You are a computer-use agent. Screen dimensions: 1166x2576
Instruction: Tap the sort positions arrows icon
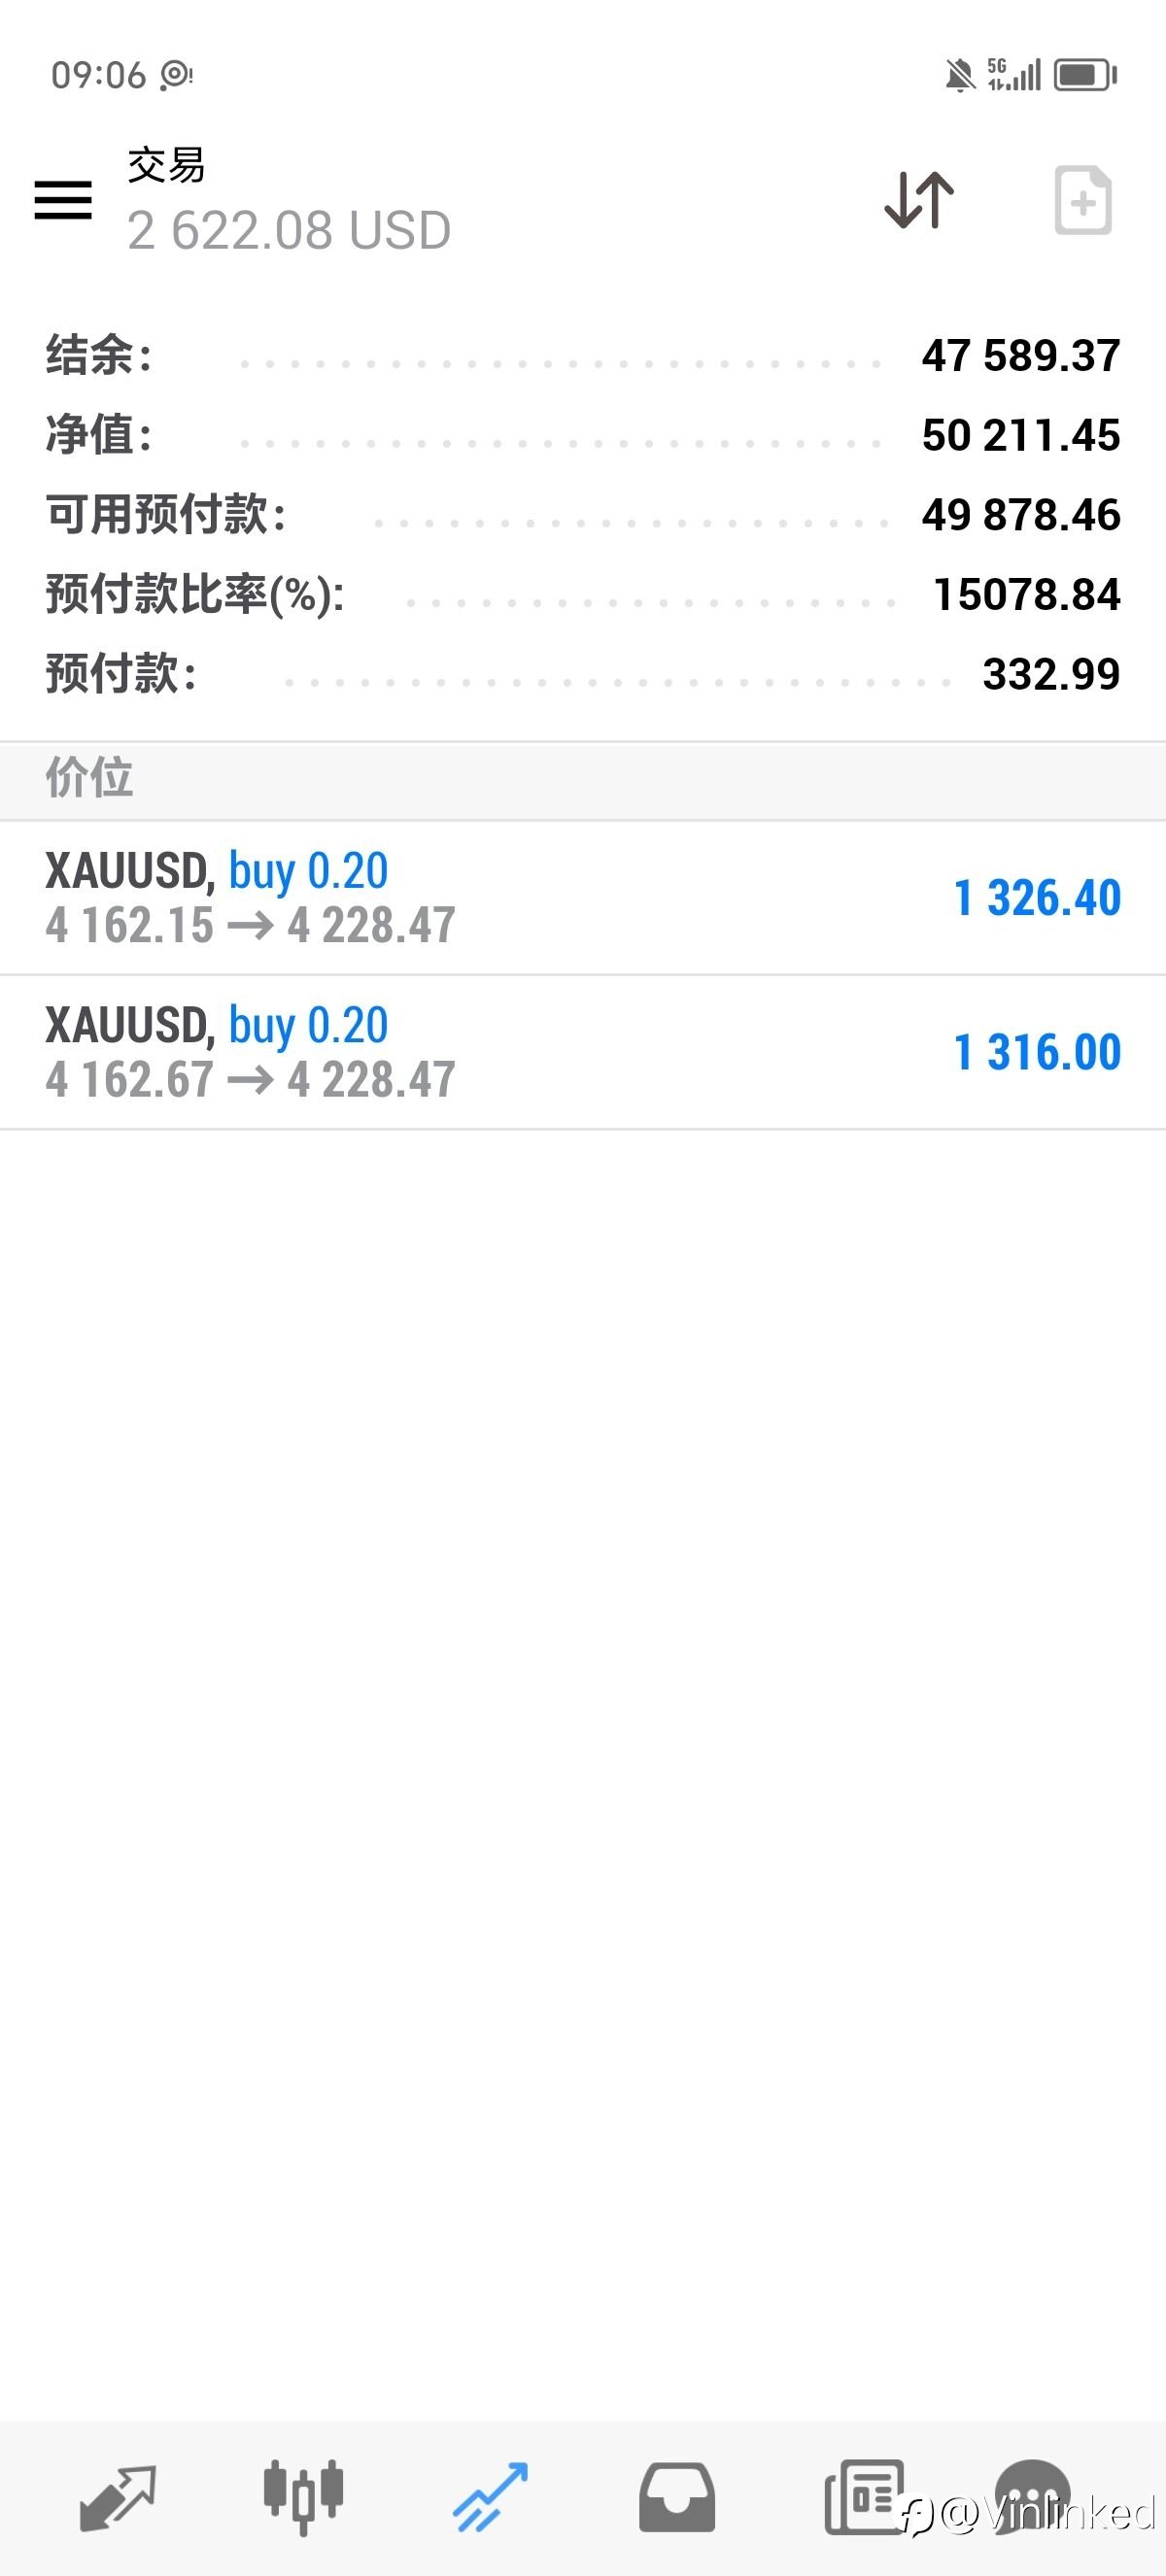click(x=919, y=200)
